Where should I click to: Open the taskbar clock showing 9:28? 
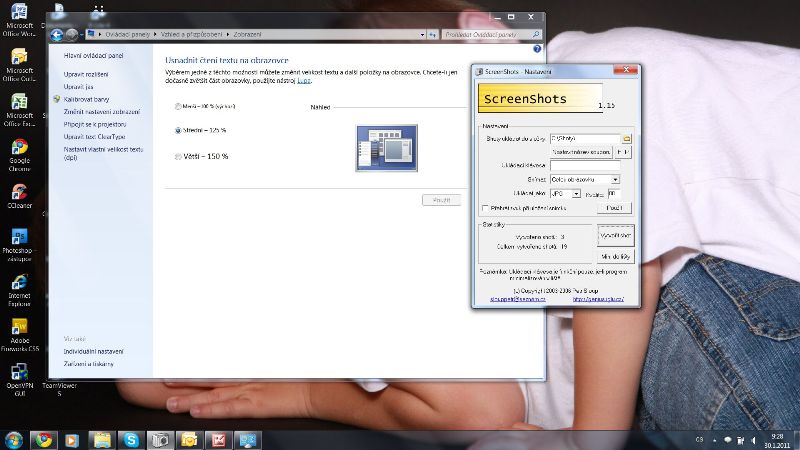[777, 440]
